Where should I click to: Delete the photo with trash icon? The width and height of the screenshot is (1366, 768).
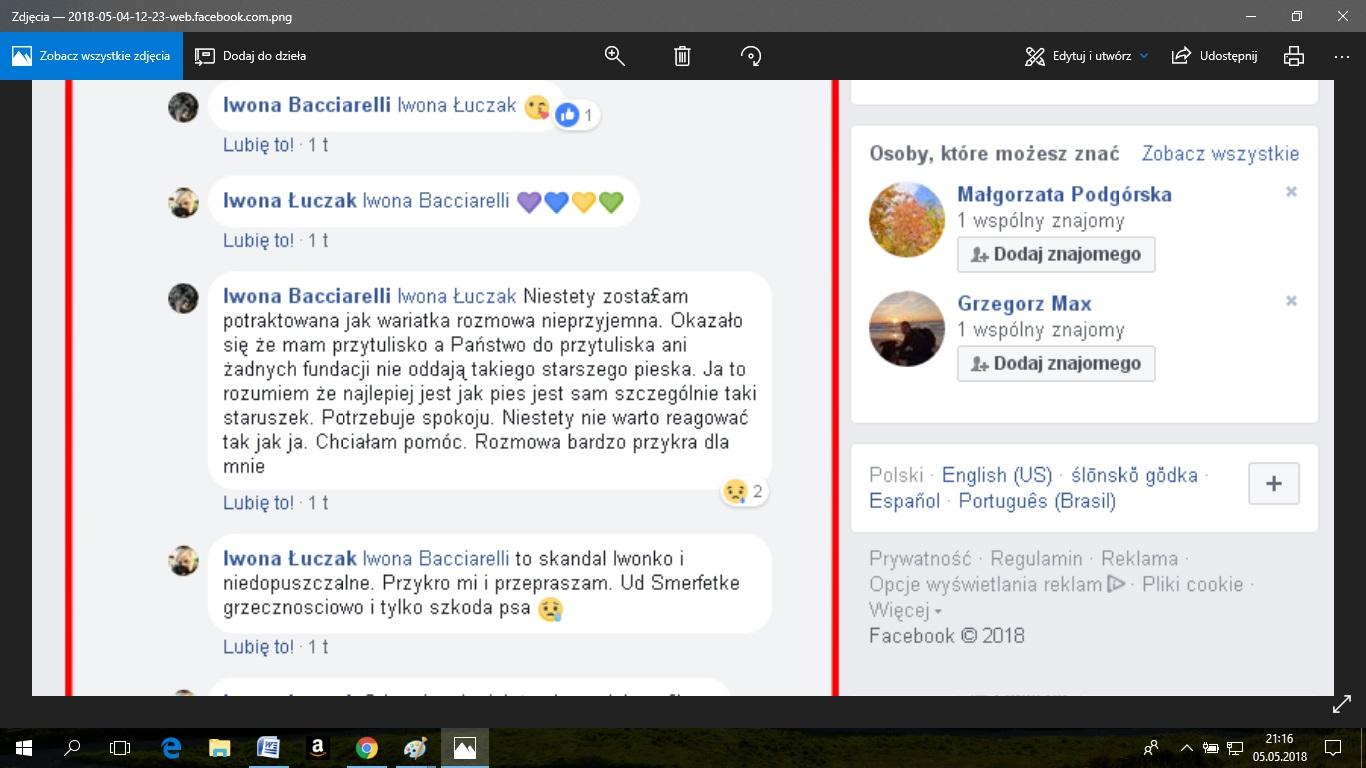(x=682, y=56)
